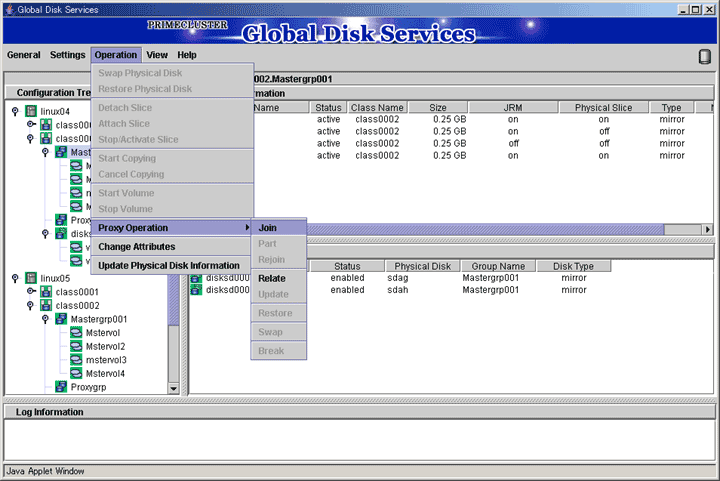Collapse class0002 under linux05
This screenshot has width=720, height=481.
(30, 305)
